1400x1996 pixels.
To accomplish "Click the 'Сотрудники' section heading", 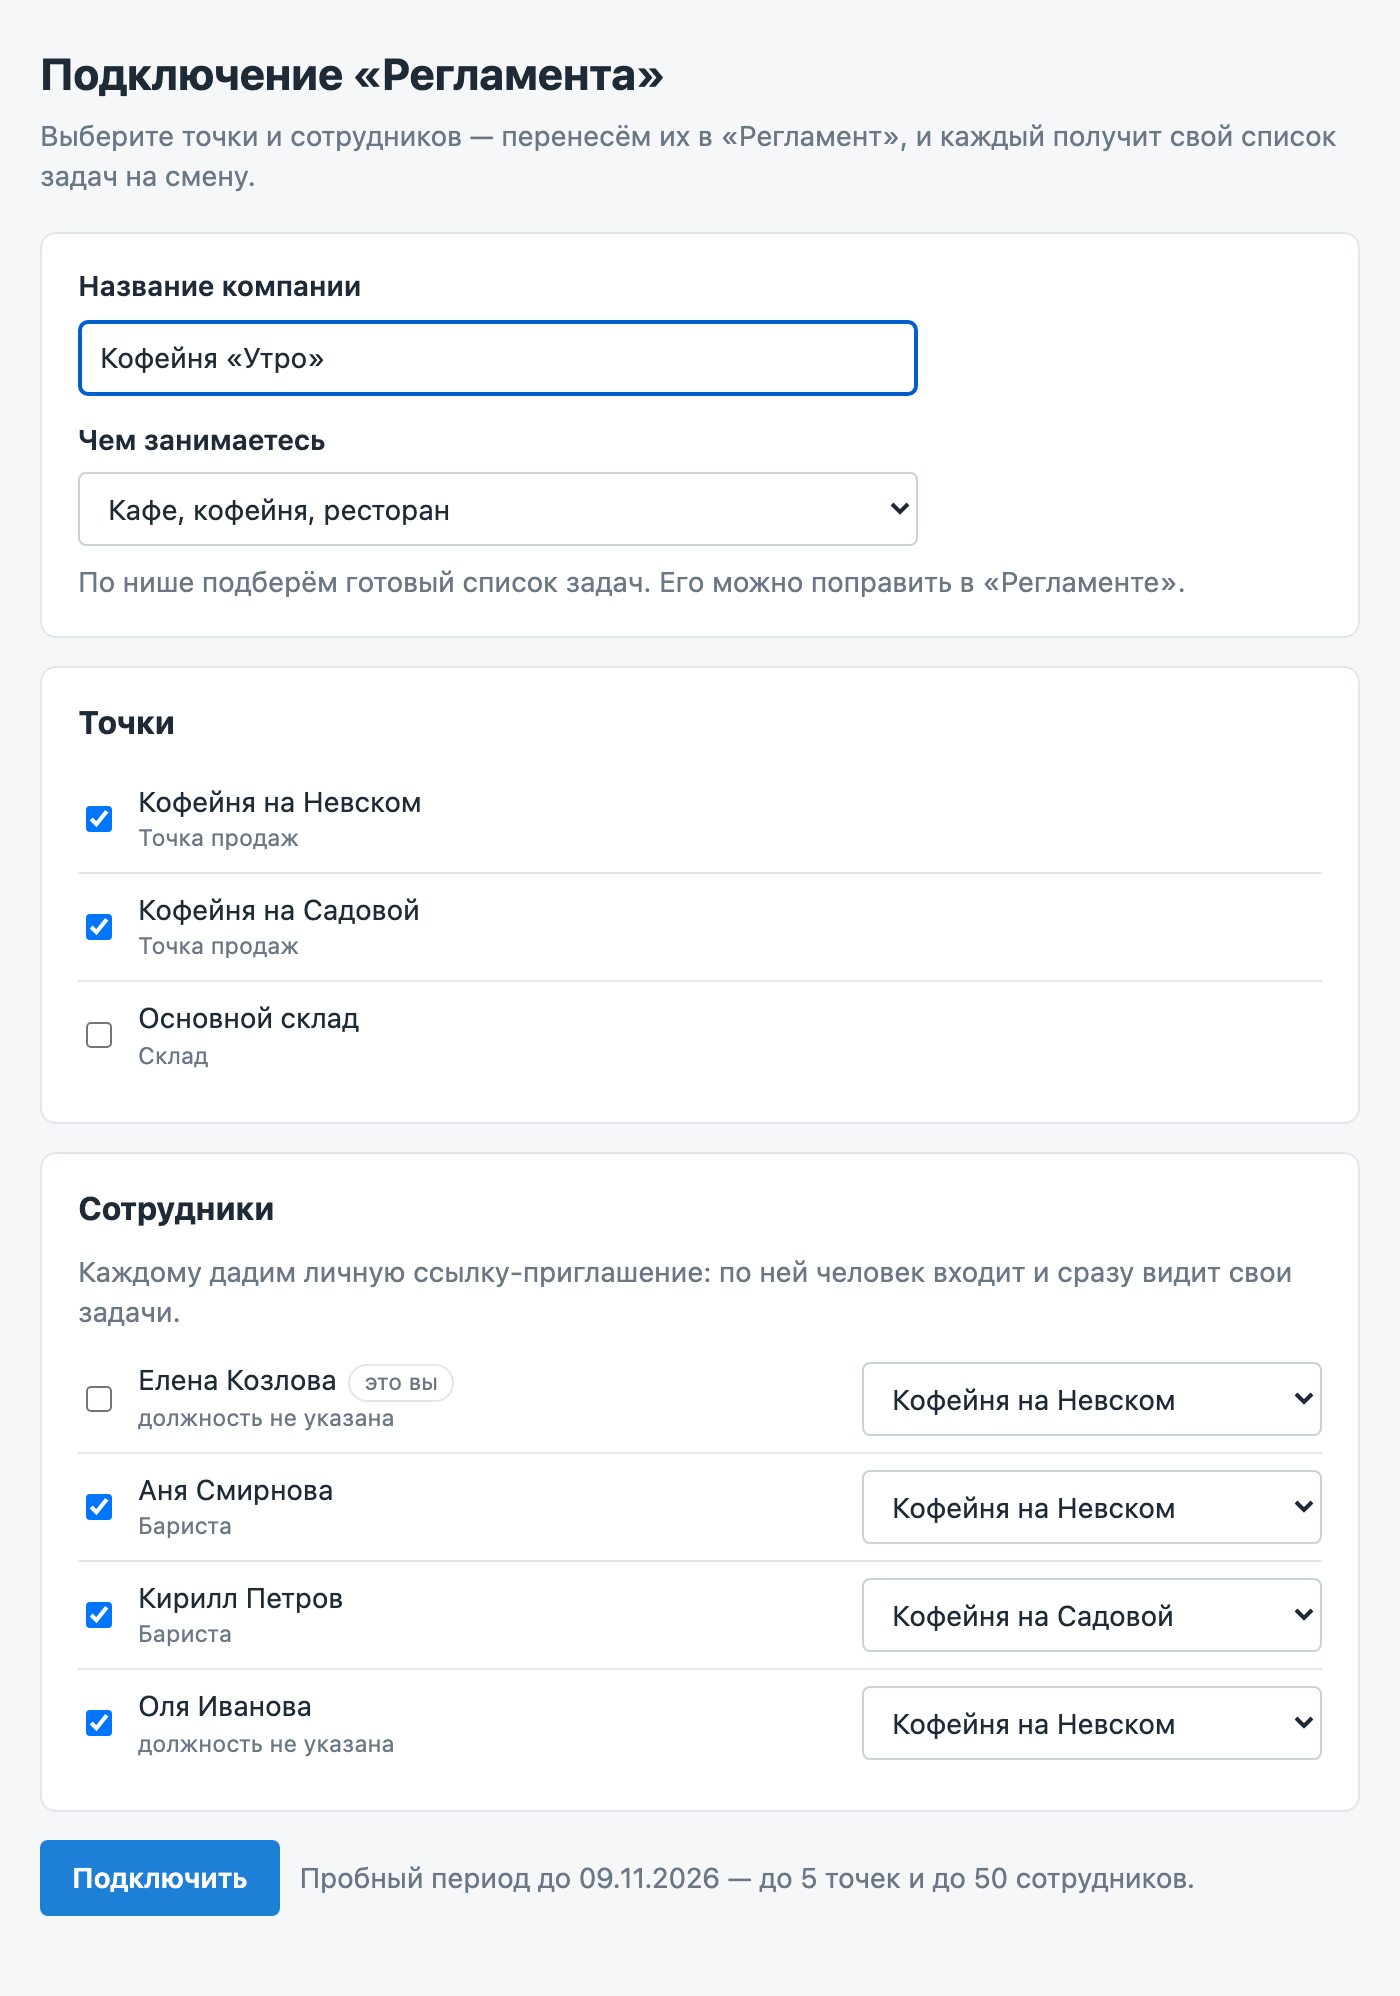I will coord(176,1210).
